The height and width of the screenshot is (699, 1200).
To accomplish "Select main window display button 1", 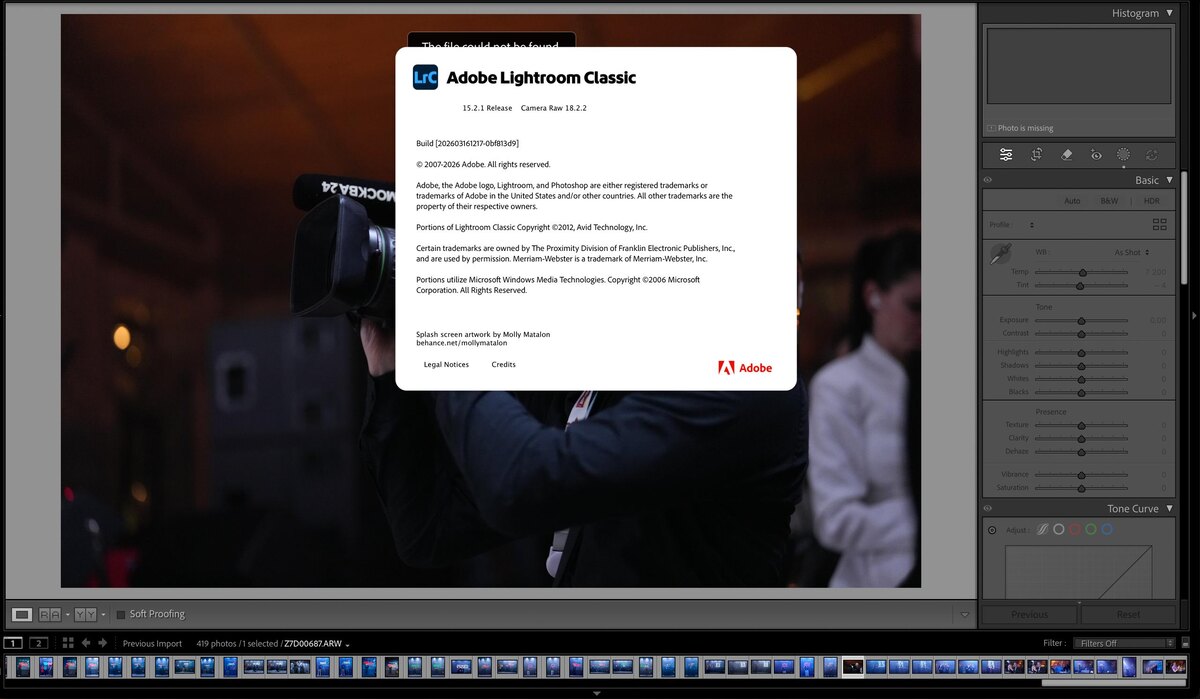I will coord(13,643).
